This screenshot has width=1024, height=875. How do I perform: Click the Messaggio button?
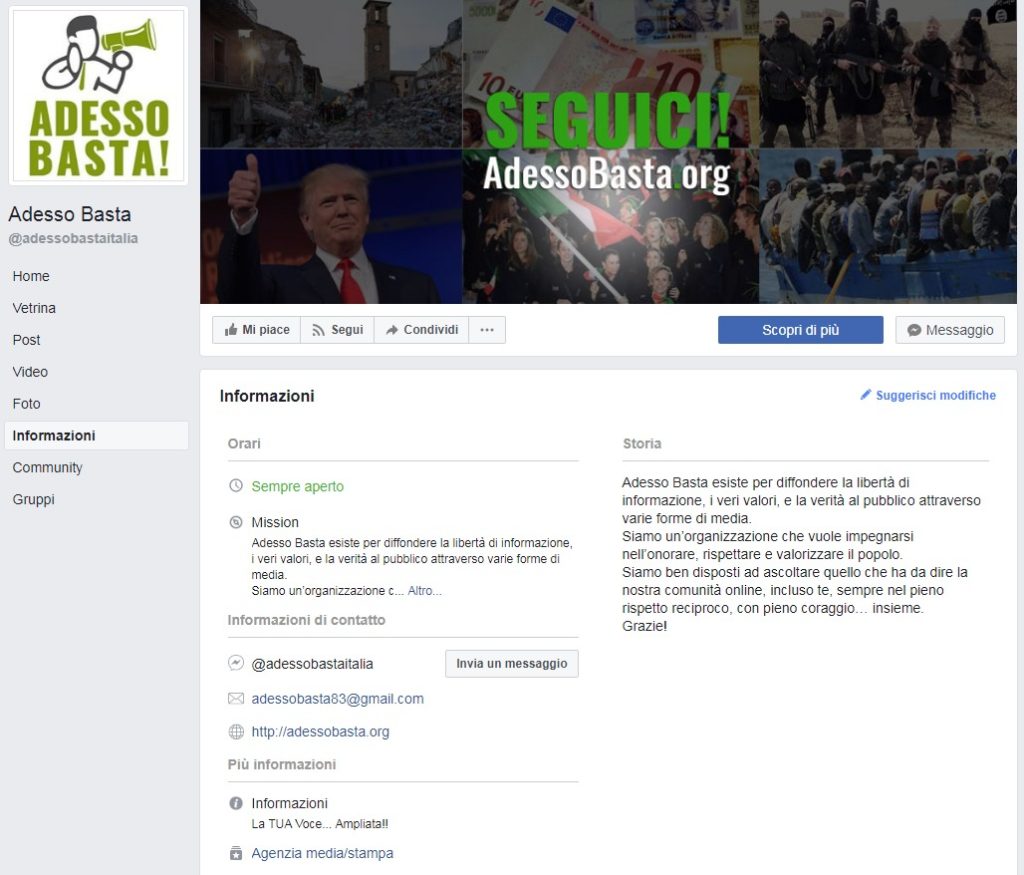tap(950, 330)
